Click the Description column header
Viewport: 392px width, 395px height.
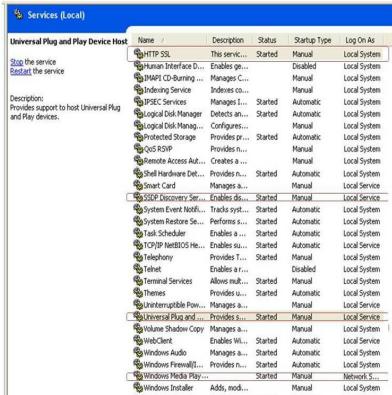[x=229, y=40]
